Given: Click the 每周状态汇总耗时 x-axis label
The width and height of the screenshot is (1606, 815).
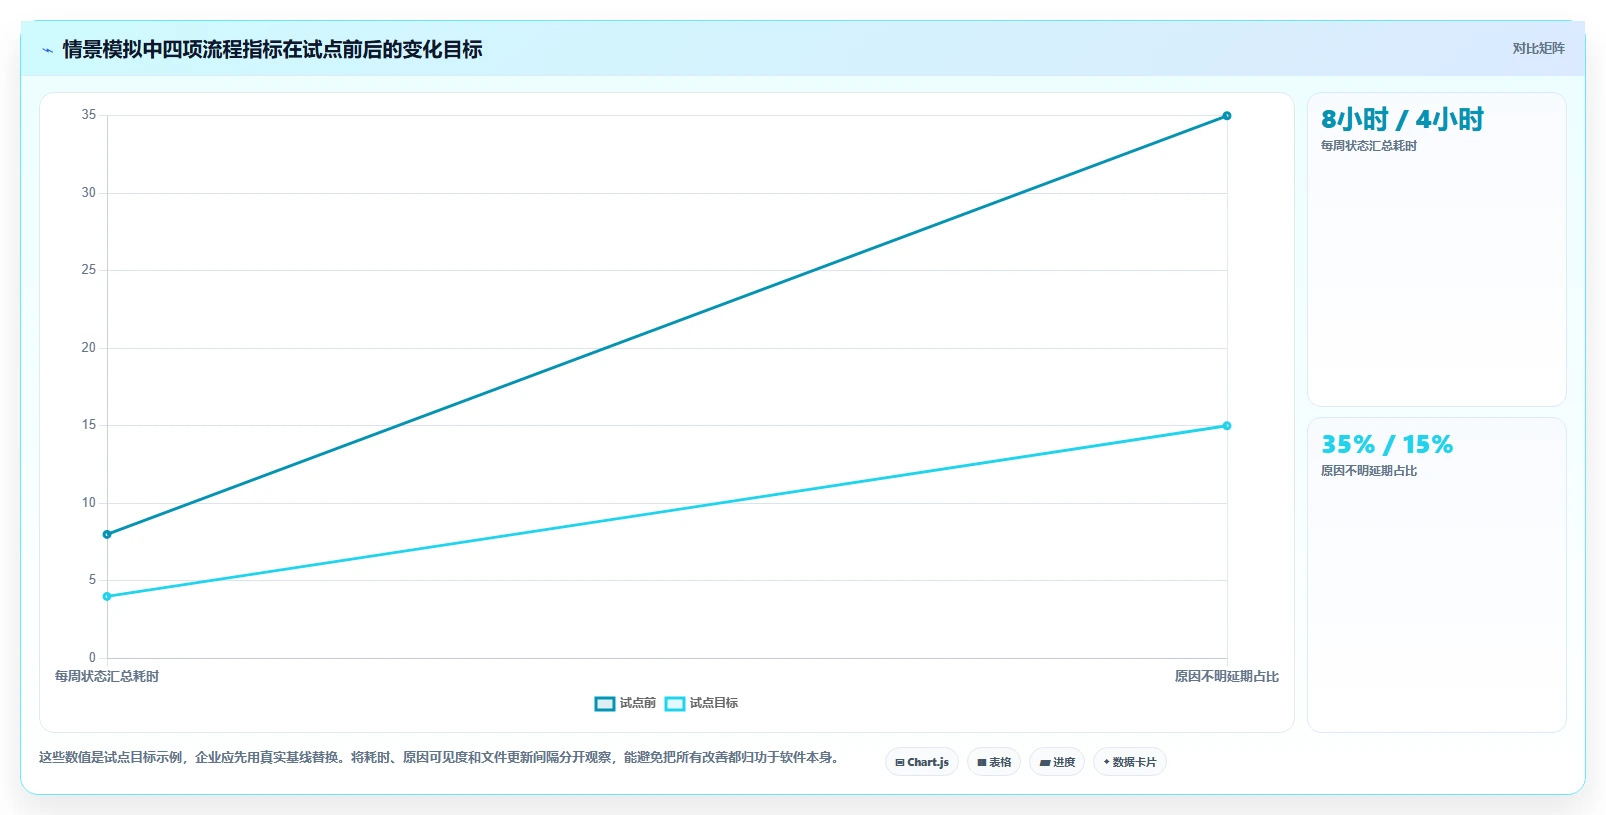Looking at the screenshot, I should (107, 677).
